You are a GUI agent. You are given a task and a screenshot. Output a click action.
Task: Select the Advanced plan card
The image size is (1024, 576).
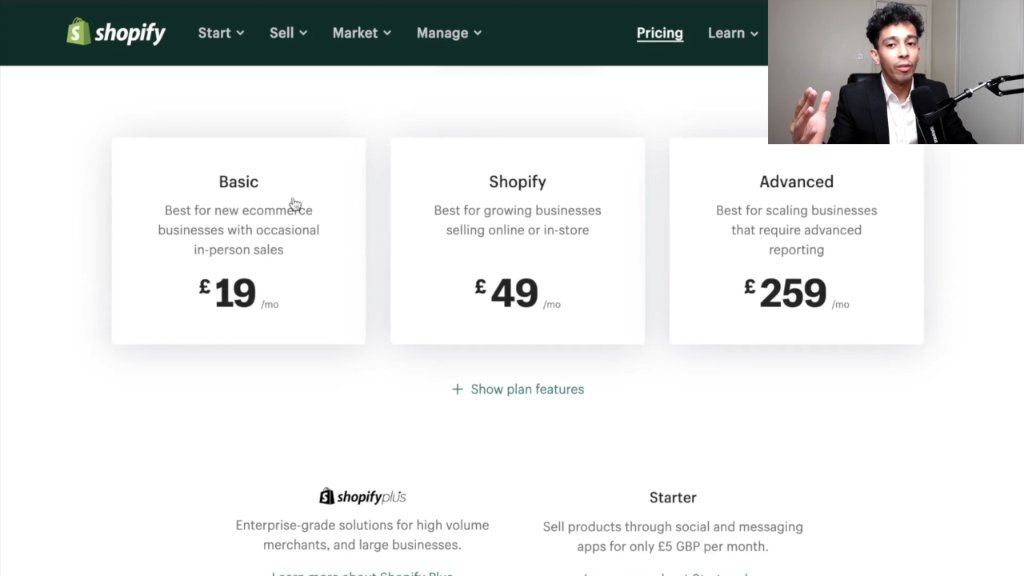tap(796, 240)
